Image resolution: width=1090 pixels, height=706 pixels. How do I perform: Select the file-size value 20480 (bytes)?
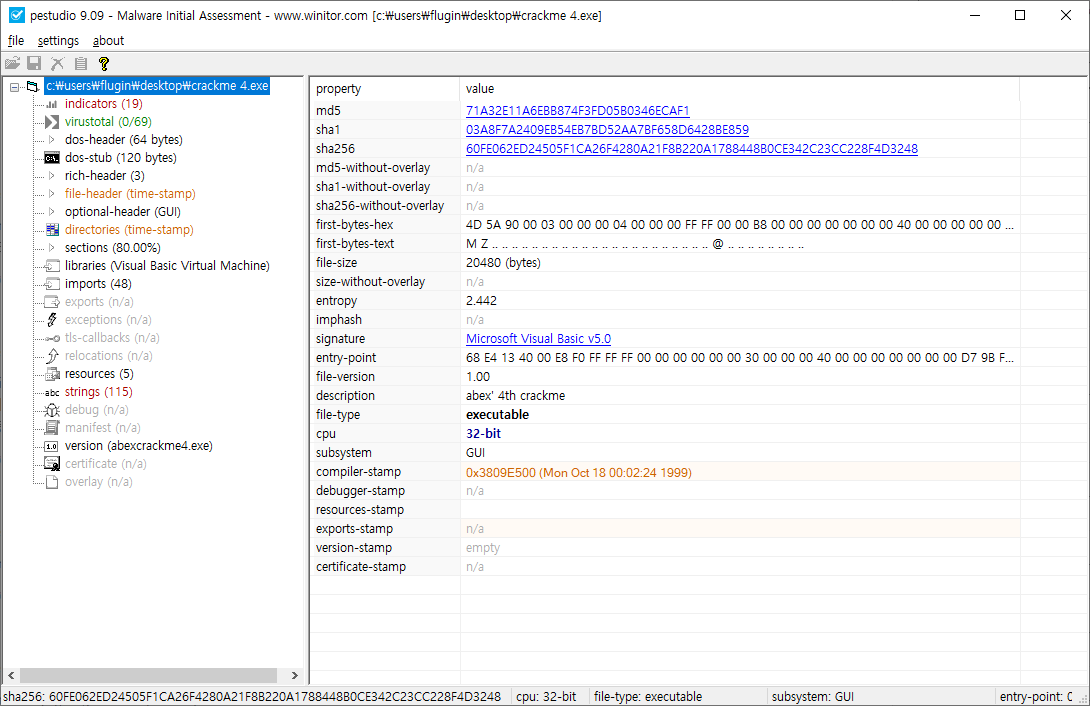(x=503, y=263)
